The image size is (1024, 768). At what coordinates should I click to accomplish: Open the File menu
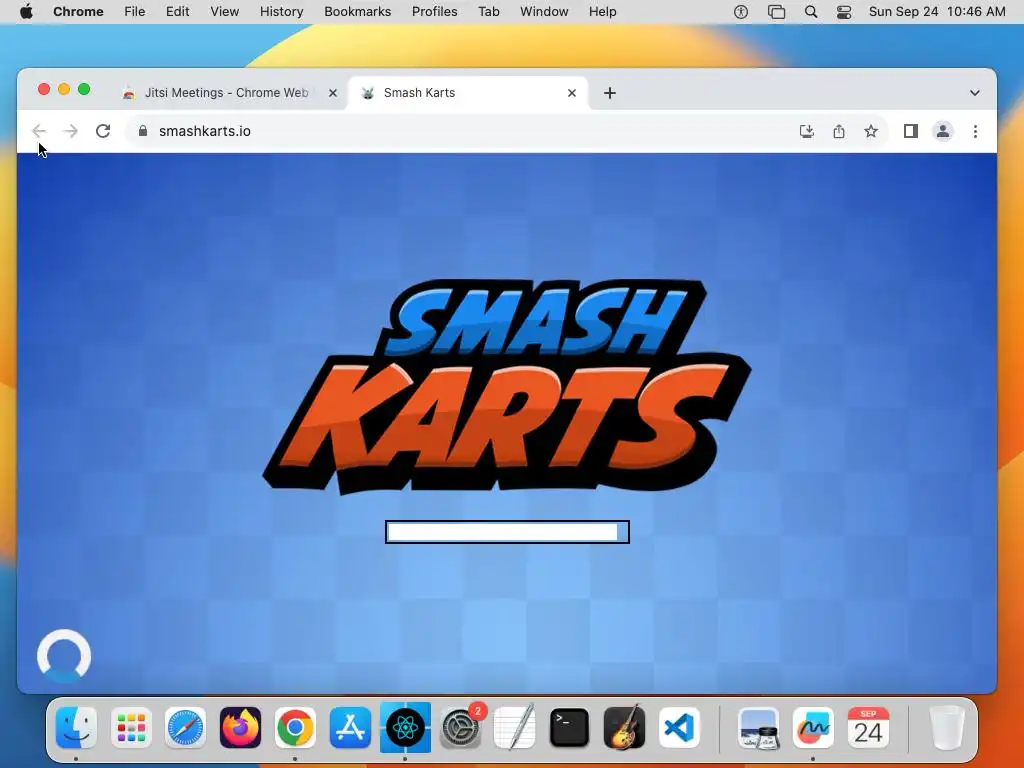coord(135,12)
